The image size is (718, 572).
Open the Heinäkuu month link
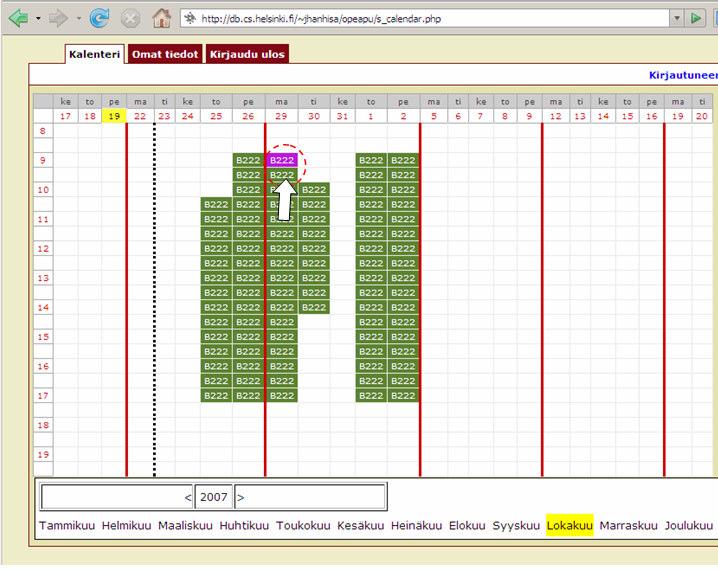[416, 525]
